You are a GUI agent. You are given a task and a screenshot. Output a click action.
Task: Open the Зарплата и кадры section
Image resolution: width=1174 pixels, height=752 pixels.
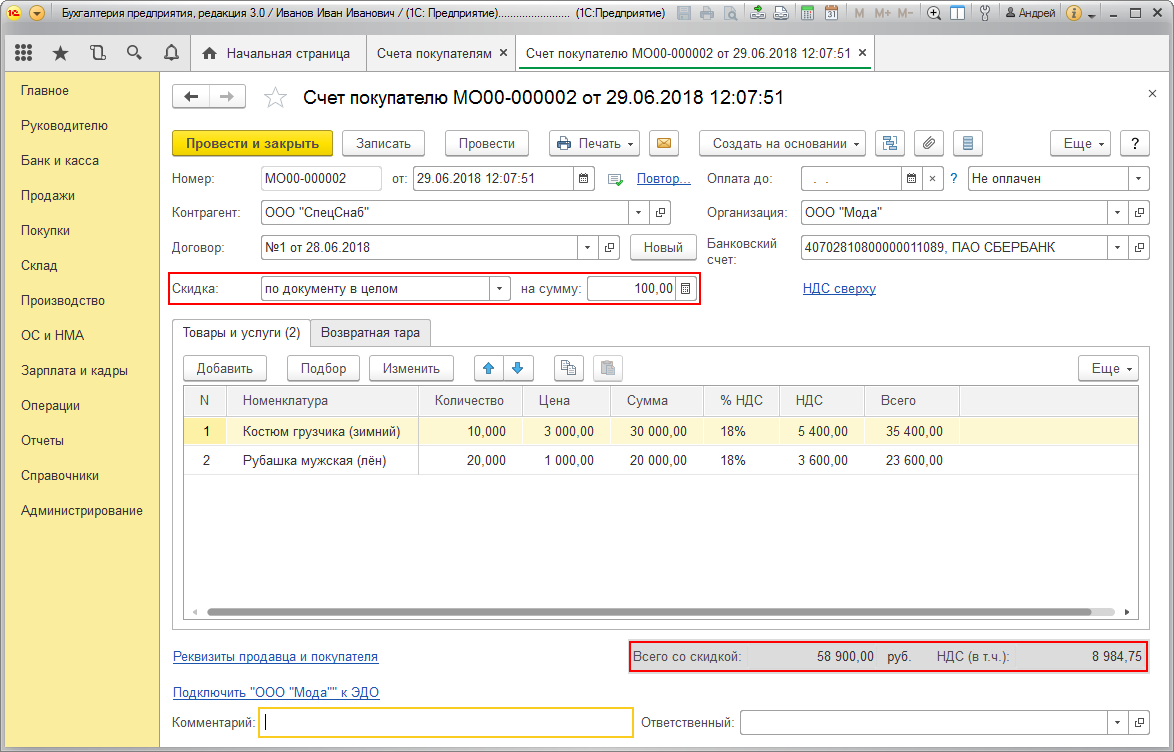point(74,370)
